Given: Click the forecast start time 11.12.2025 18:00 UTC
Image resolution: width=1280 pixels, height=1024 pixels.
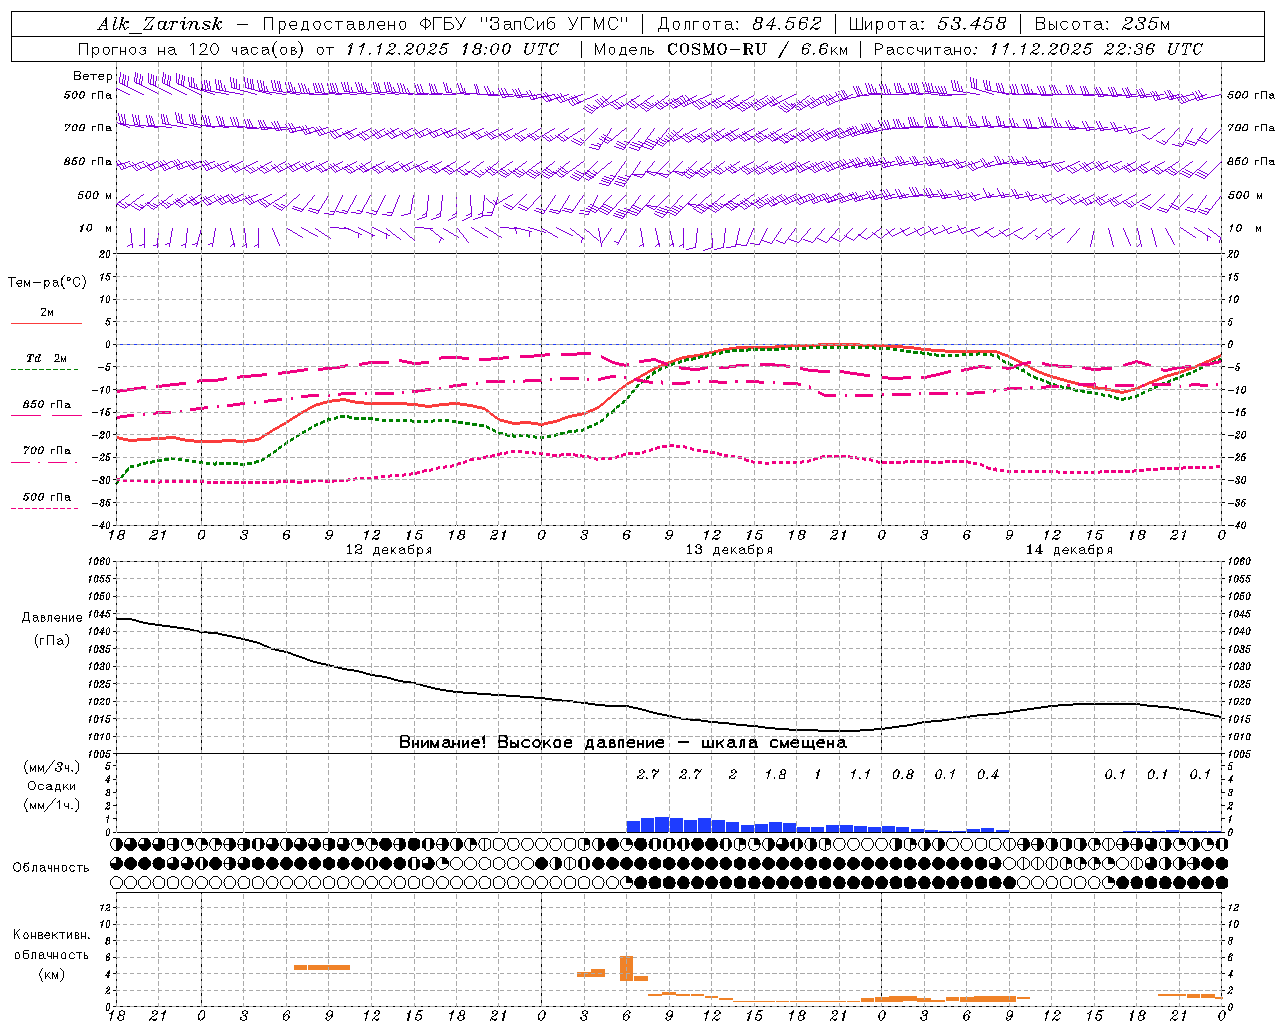Looking at the screenshot, I should [452, 49].
